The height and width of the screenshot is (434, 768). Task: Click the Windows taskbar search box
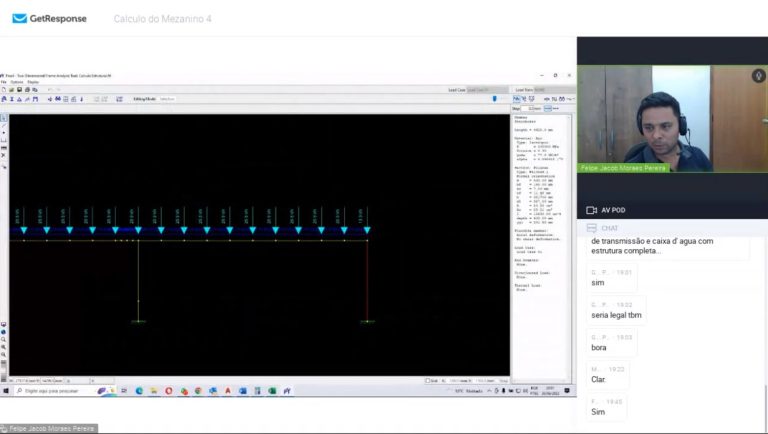click(x=58, y=391)
